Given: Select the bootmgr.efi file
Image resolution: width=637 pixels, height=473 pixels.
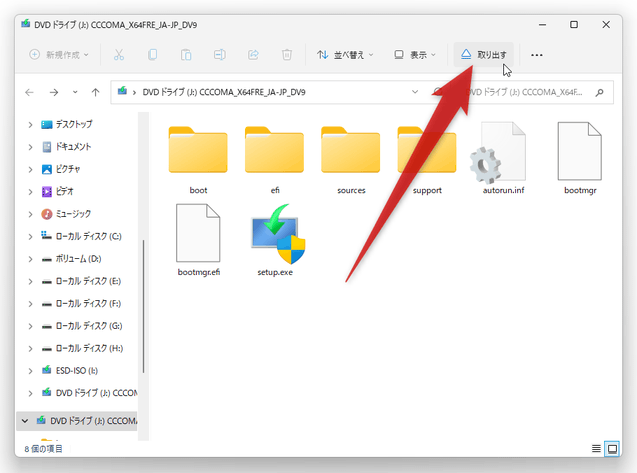Looking at the screenshot, I should click(x=198, y=241).
